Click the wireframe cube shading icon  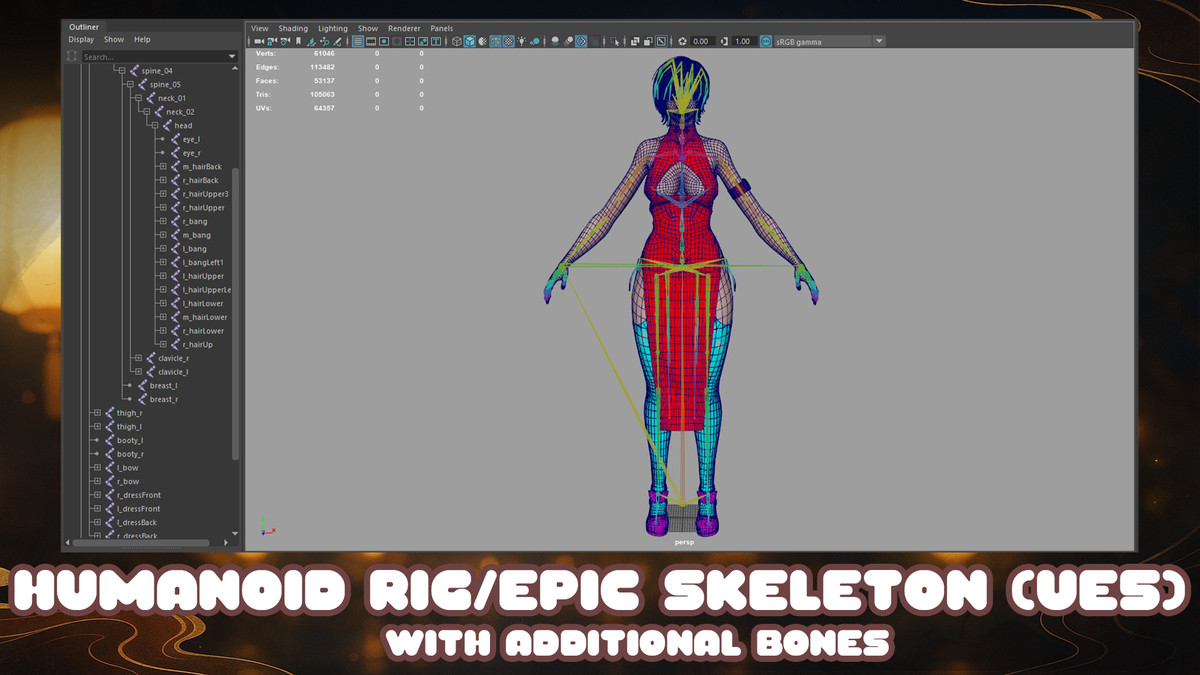(457, 42)
